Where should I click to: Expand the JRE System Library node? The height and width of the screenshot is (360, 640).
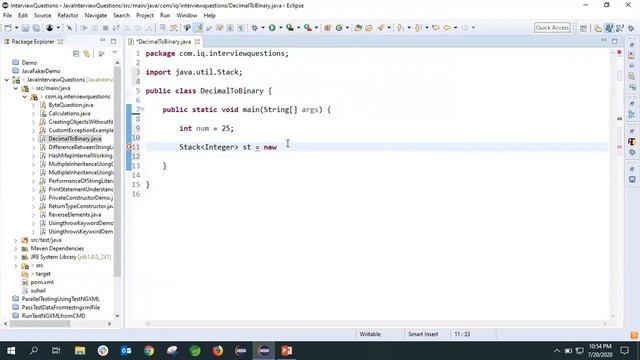click(x=16, y=257)
